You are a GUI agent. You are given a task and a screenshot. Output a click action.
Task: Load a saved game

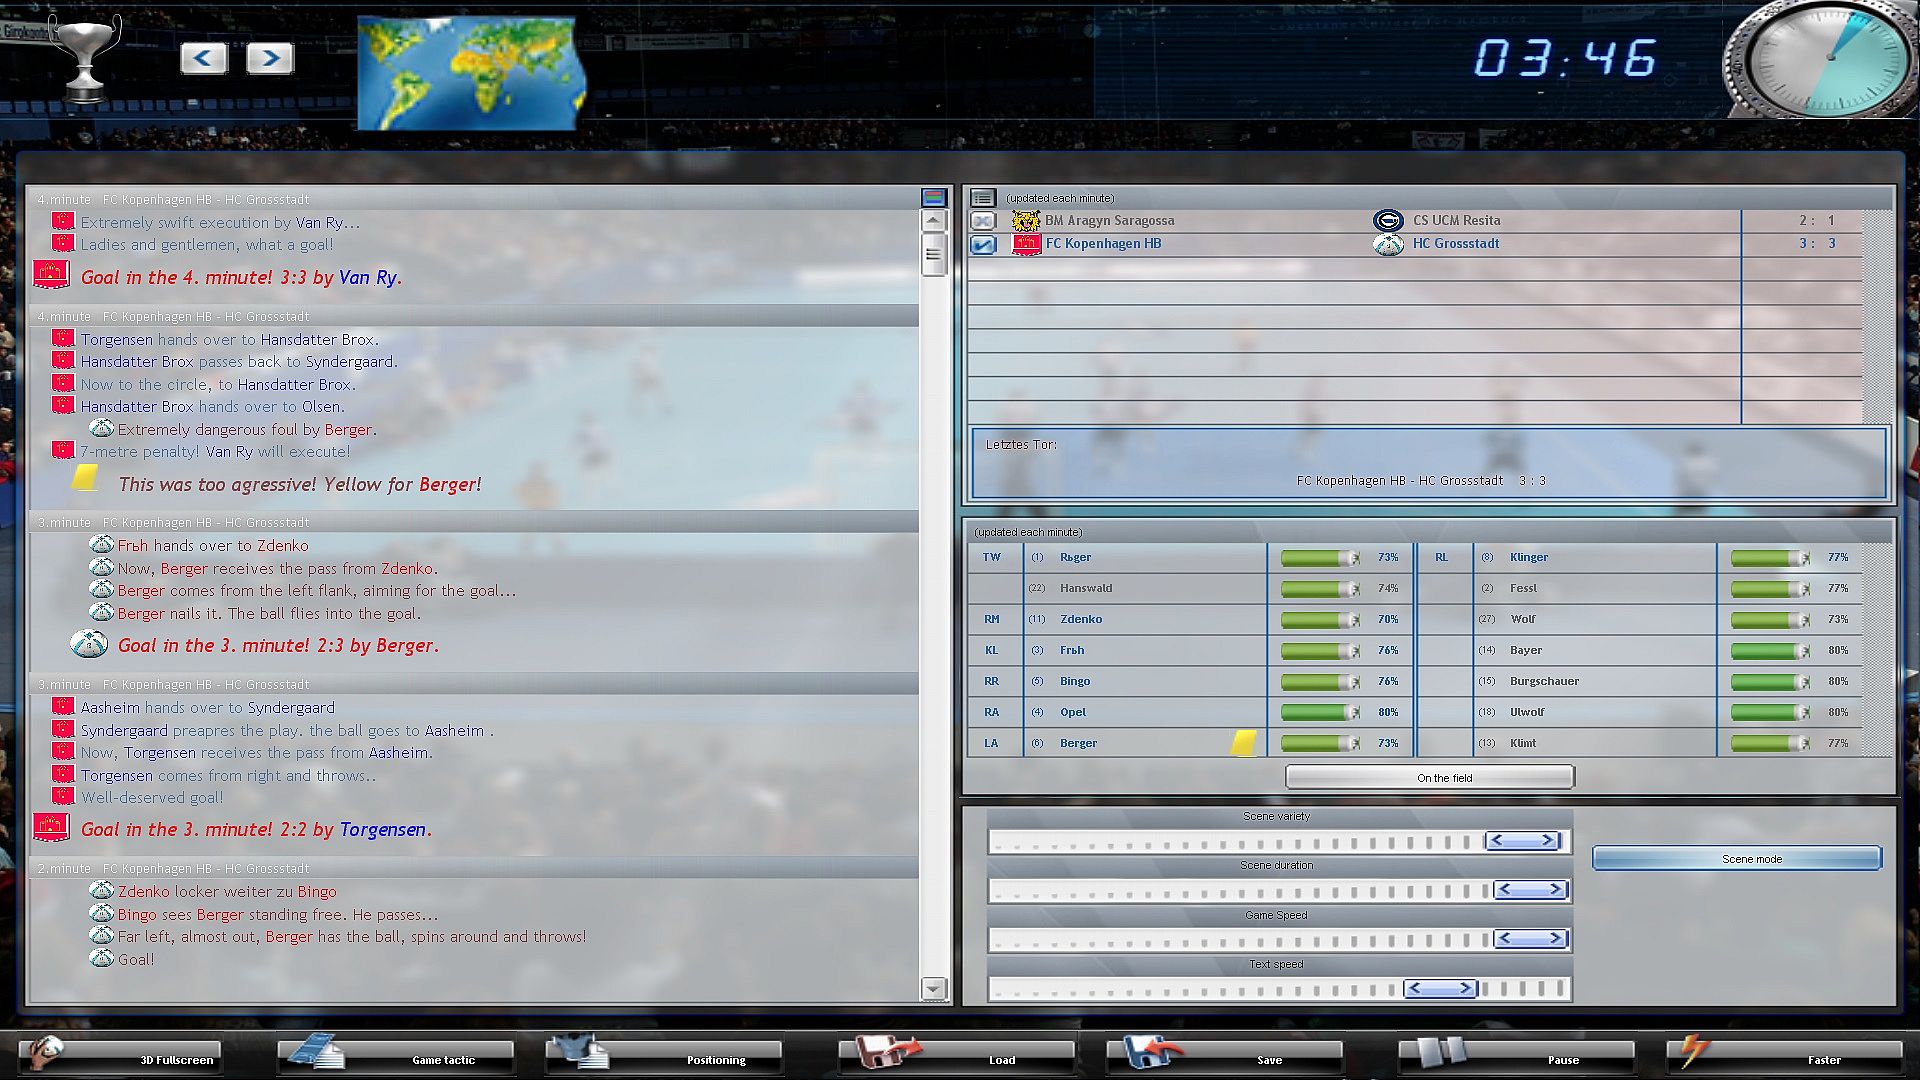tap(956, 1056)
